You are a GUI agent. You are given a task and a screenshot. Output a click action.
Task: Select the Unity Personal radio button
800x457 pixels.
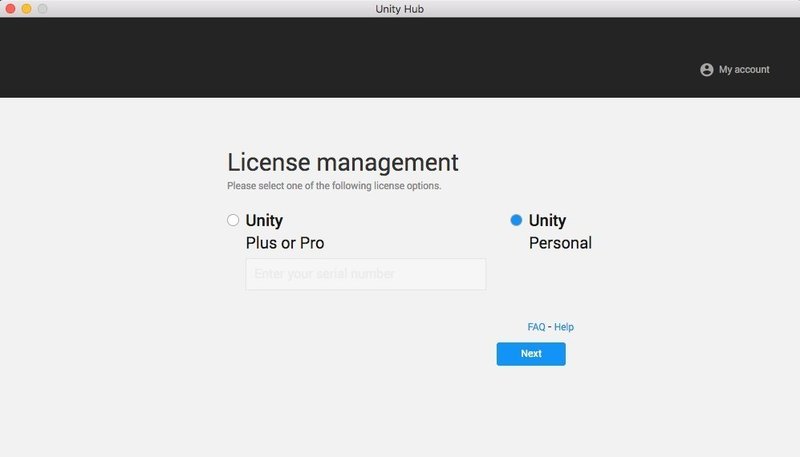pos(516,220)
